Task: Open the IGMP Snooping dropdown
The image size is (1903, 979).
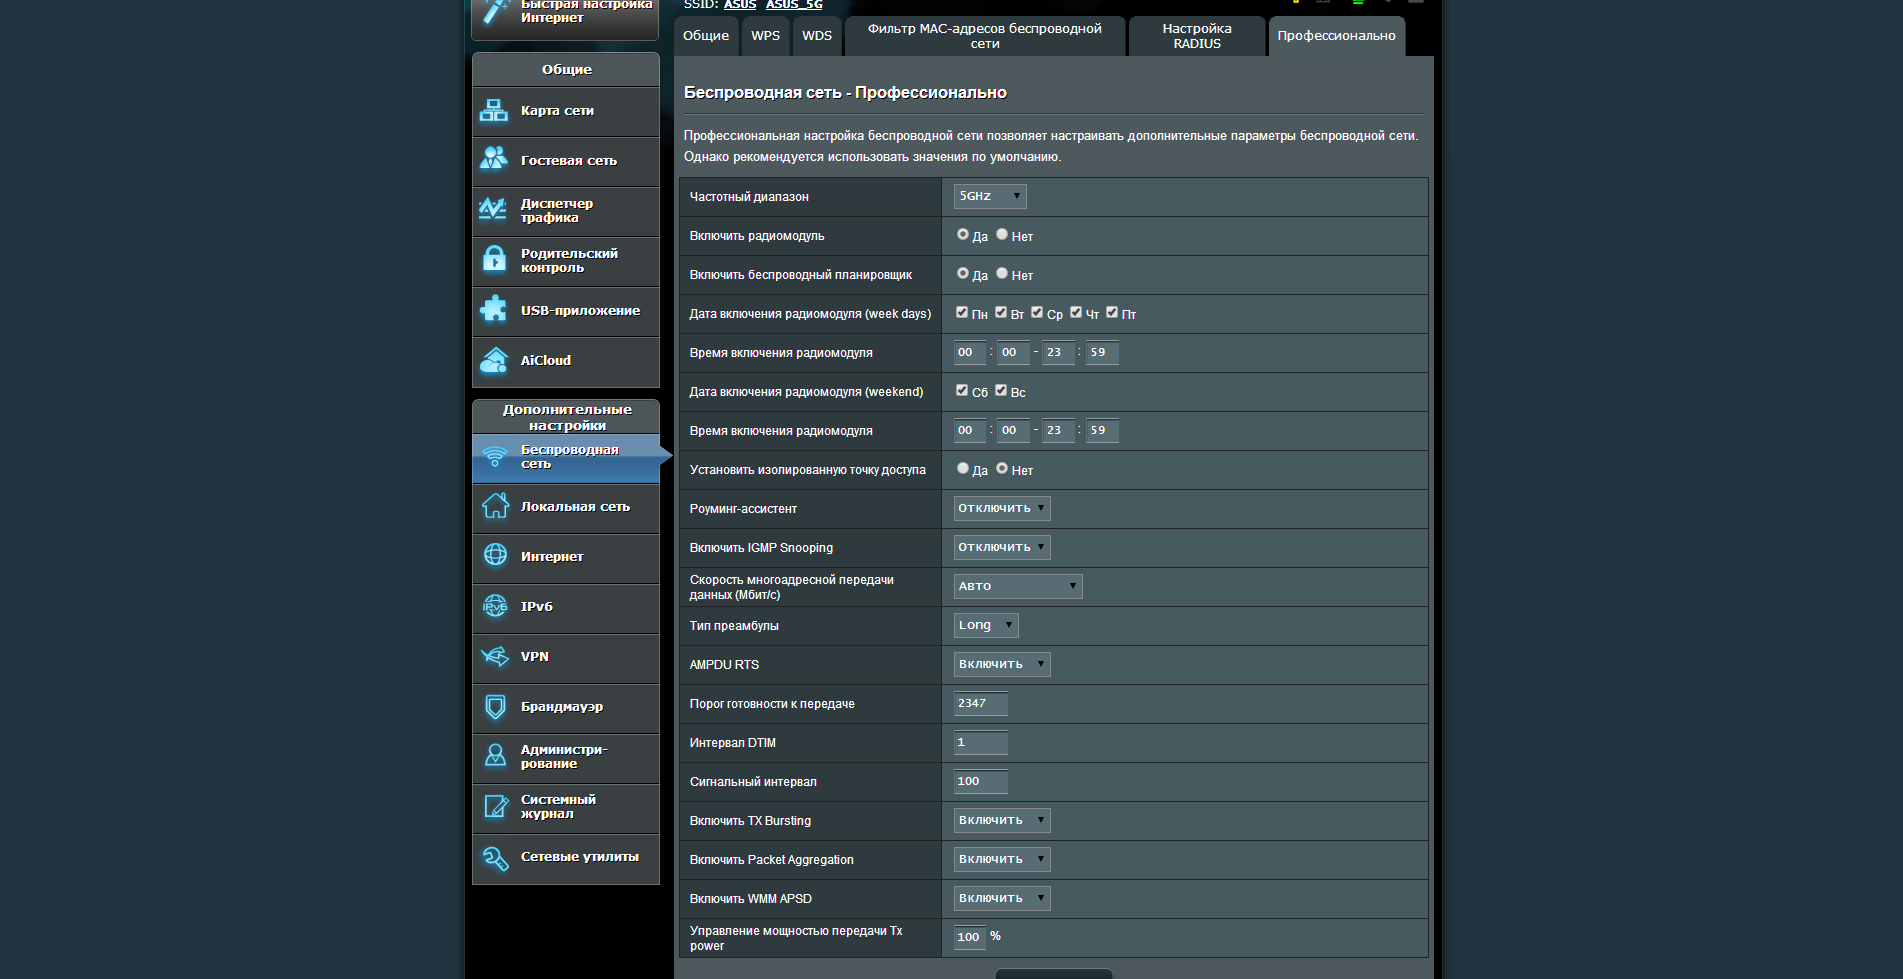Action: point(1002,547)
